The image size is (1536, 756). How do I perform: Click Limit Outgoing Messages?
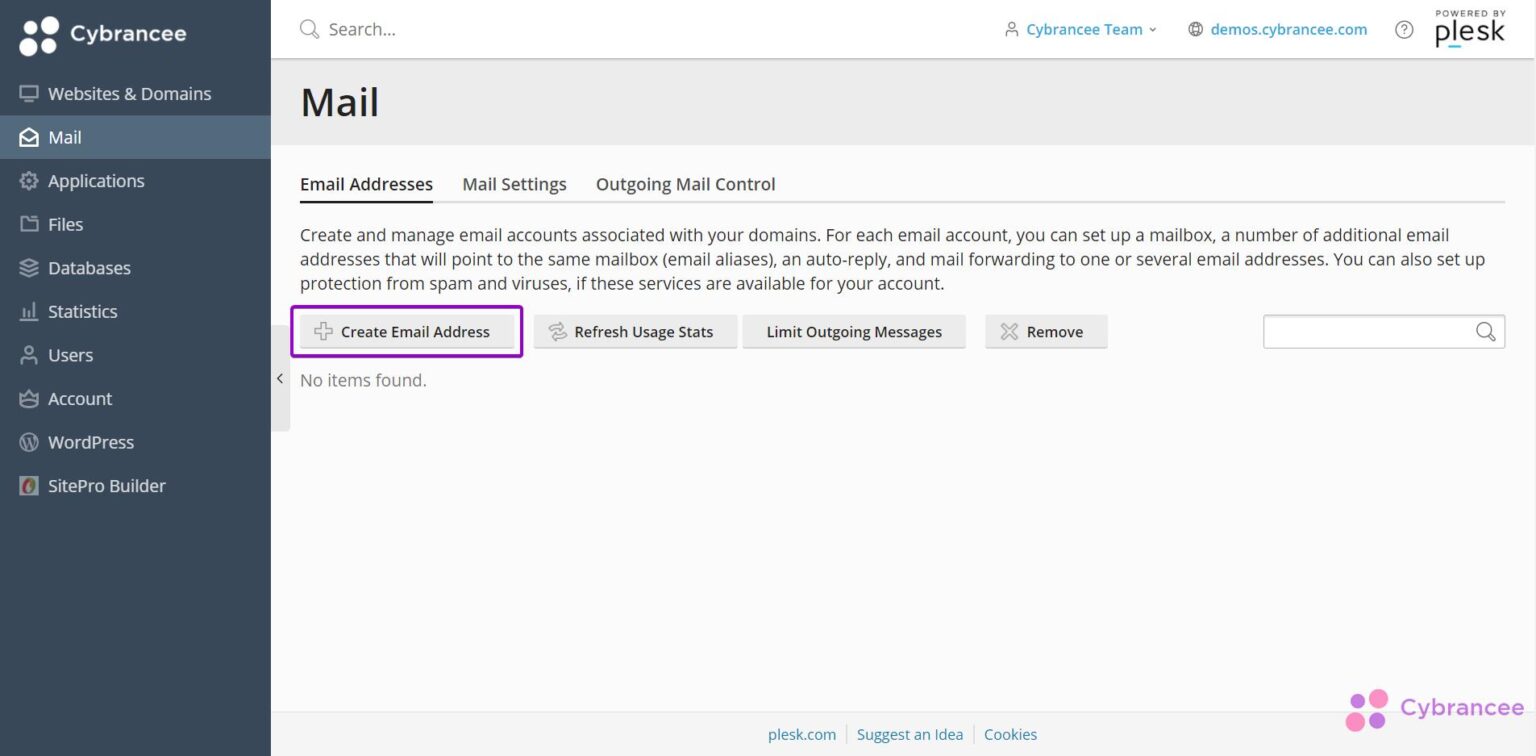(x=854, y=332)
